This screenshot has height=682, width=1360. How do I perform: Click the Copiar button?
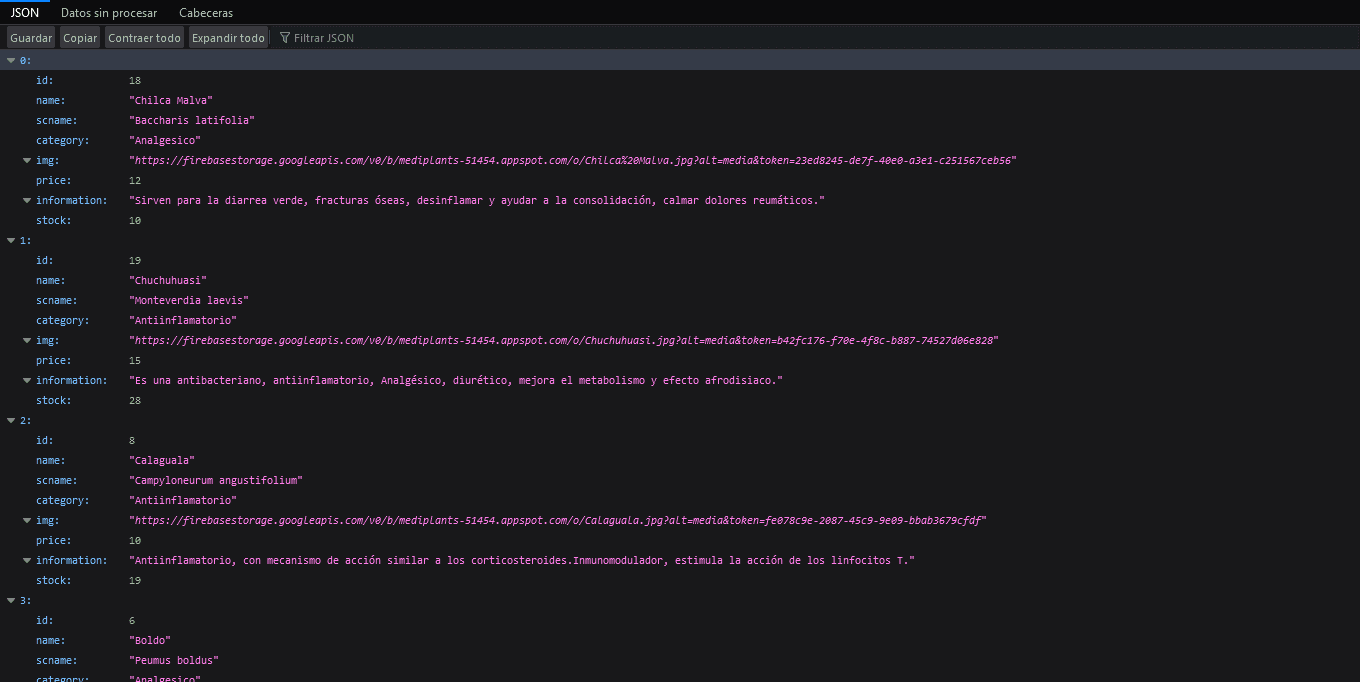point(80,38)
